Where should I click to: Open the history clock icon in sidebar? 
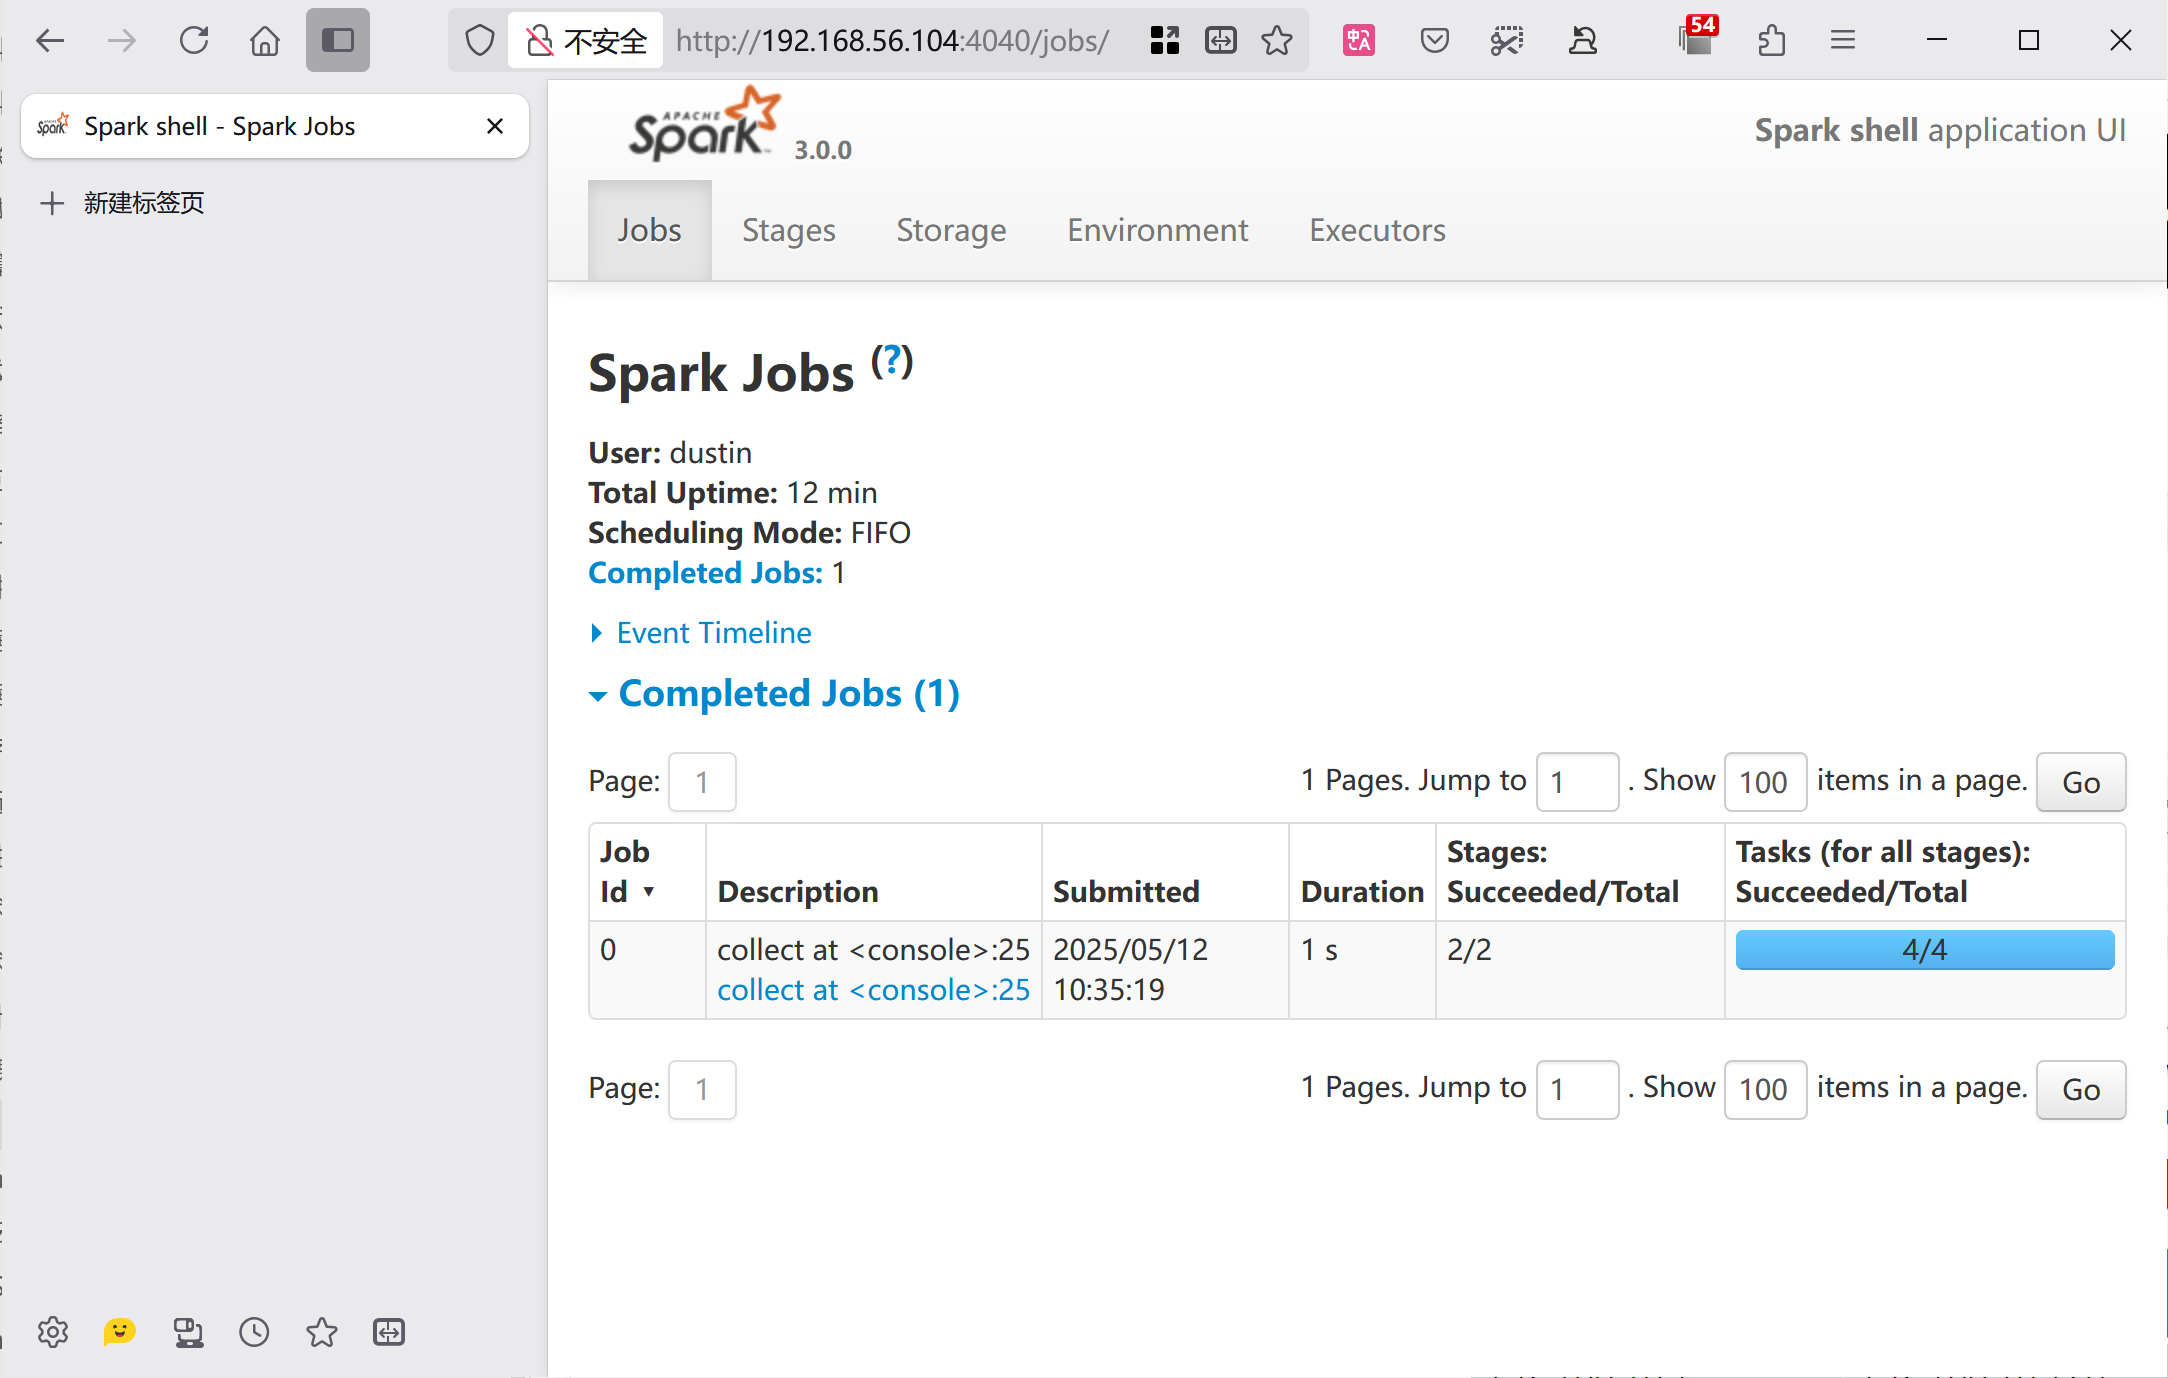(x=254, y=1332)
